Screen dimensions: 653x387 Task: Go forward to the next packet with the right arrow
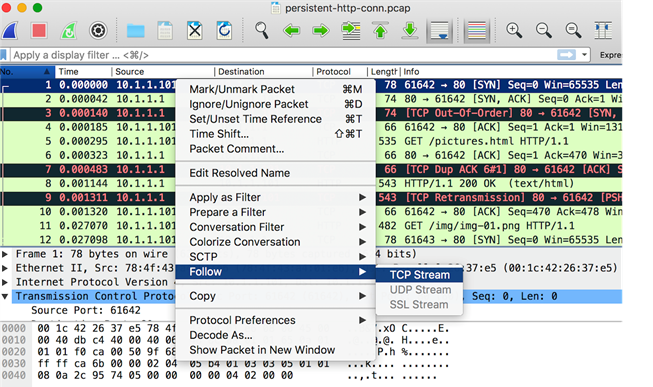click(x=321, y=30)
